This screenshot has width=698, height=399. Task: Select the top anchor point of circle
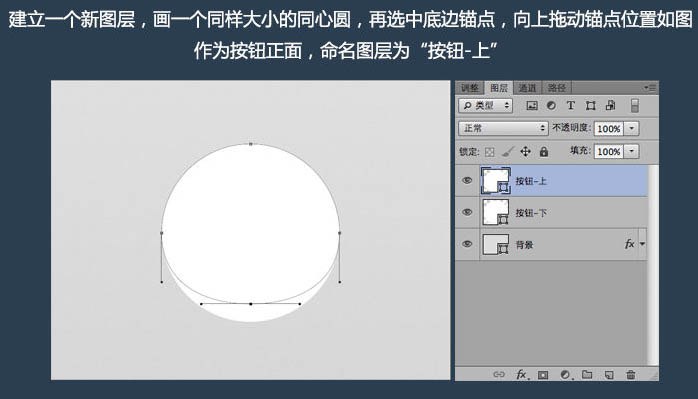click(x=251, y=144)
